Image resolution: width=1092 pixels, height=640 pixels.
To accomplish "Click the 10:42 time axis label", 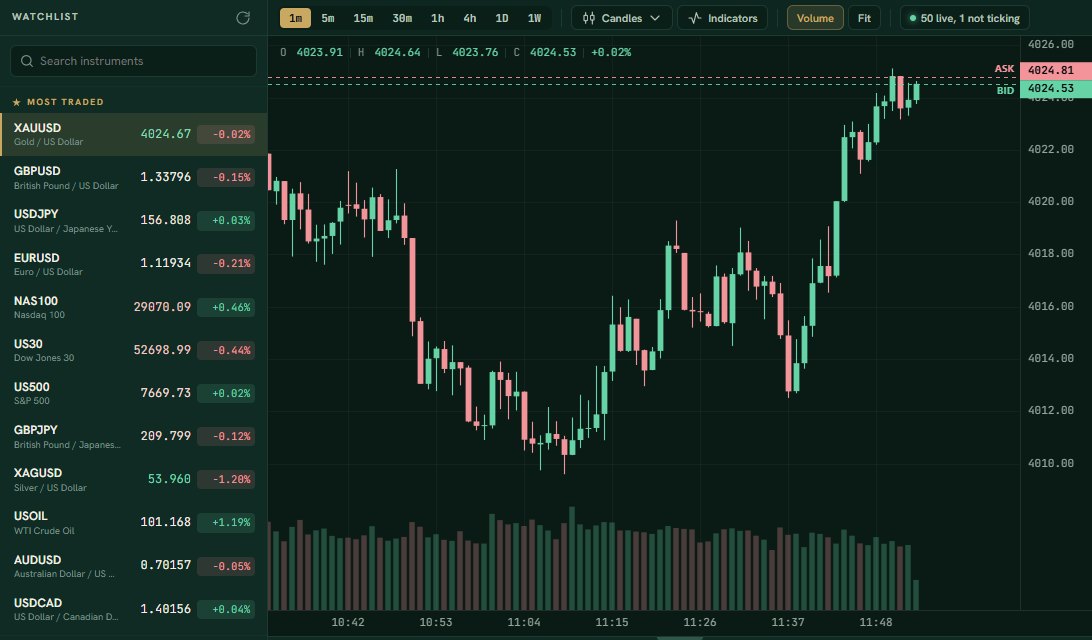I will (x=348, y=623).
